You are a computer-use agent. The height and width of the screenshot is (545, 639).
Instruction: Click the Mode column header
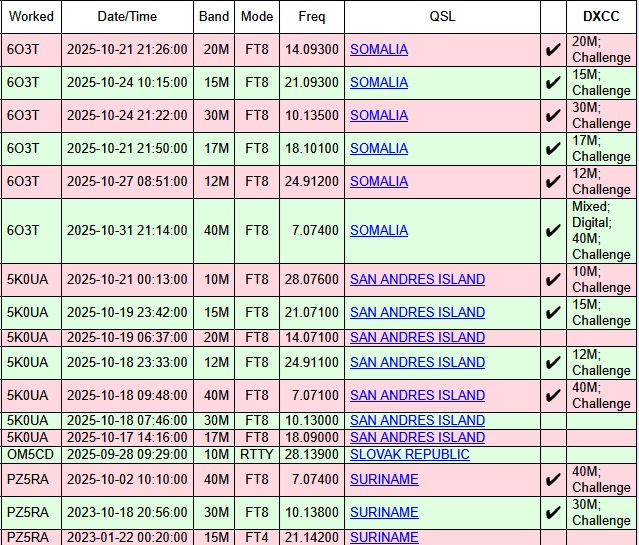(x=257, y=17)
